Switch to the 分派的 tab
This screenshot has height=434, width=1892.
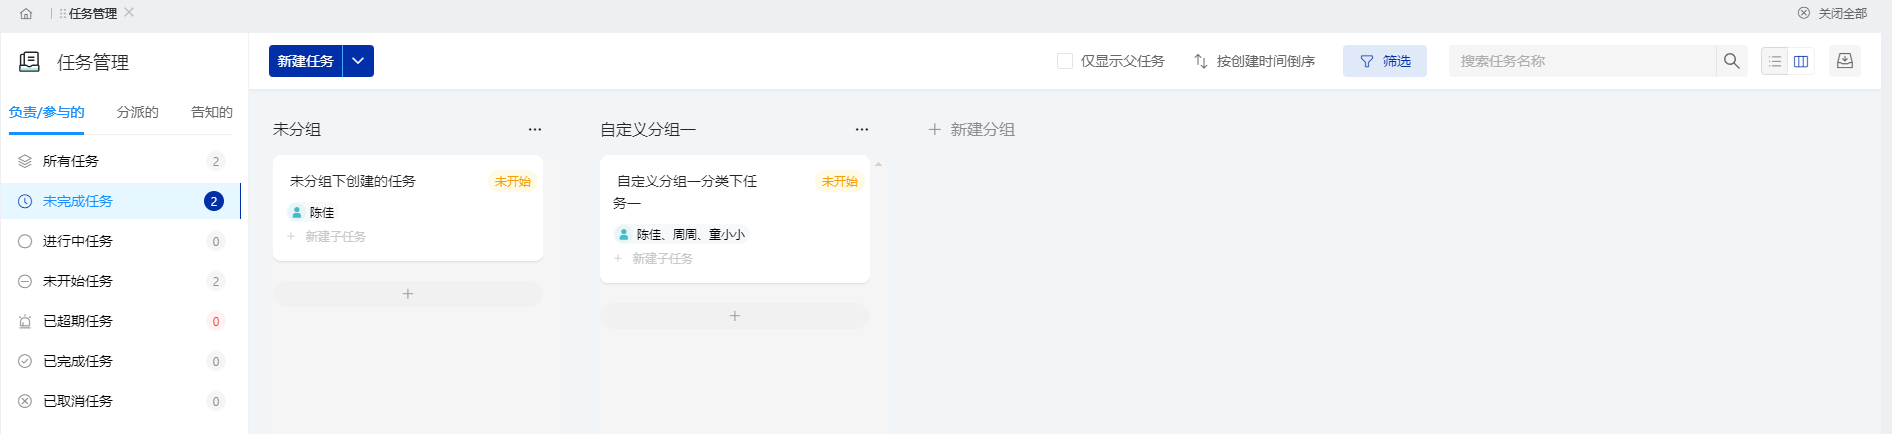click(x=137, y=112)
